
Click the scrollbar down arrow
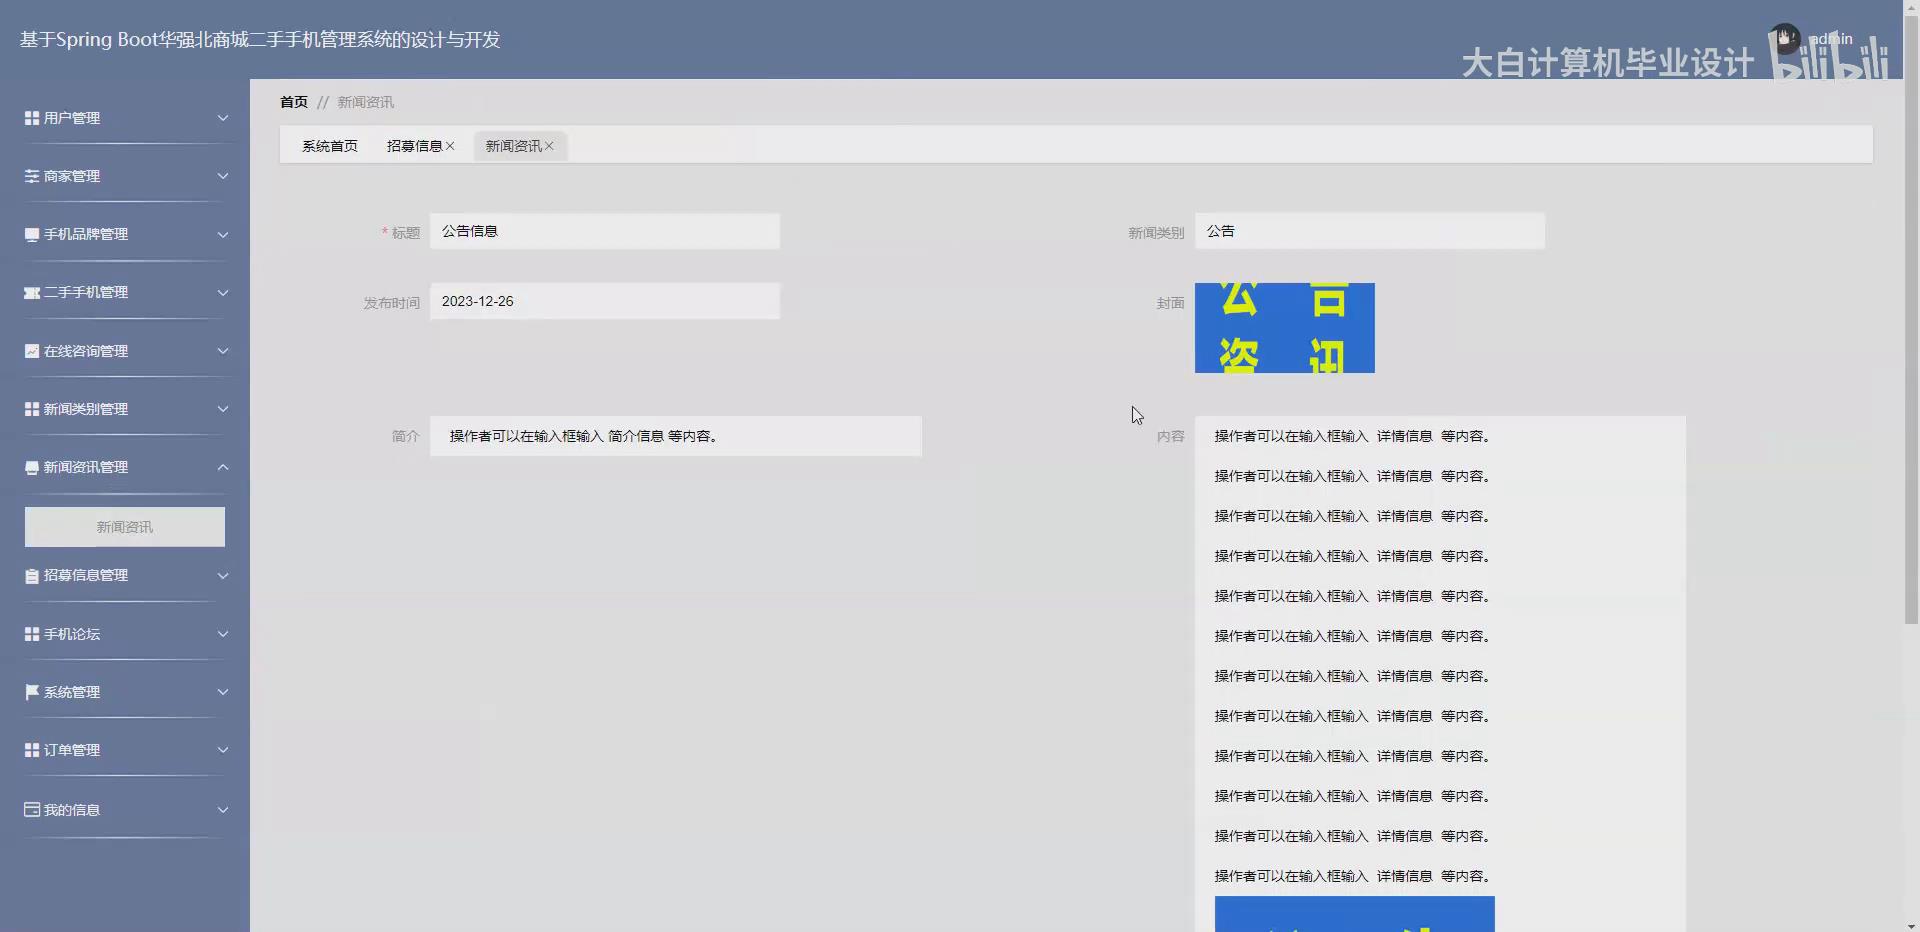pyautogui.click(x=1911, y=925)
